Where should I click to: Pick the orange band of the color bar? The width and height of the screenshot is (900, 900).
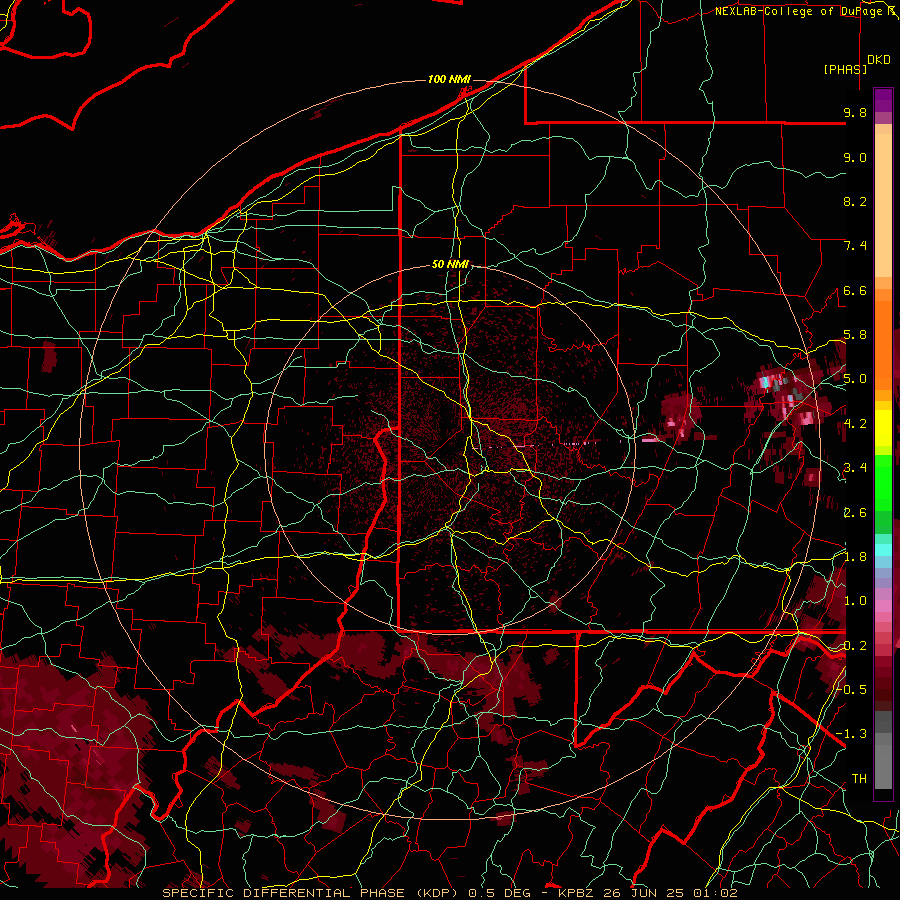(x=883, y=339)
